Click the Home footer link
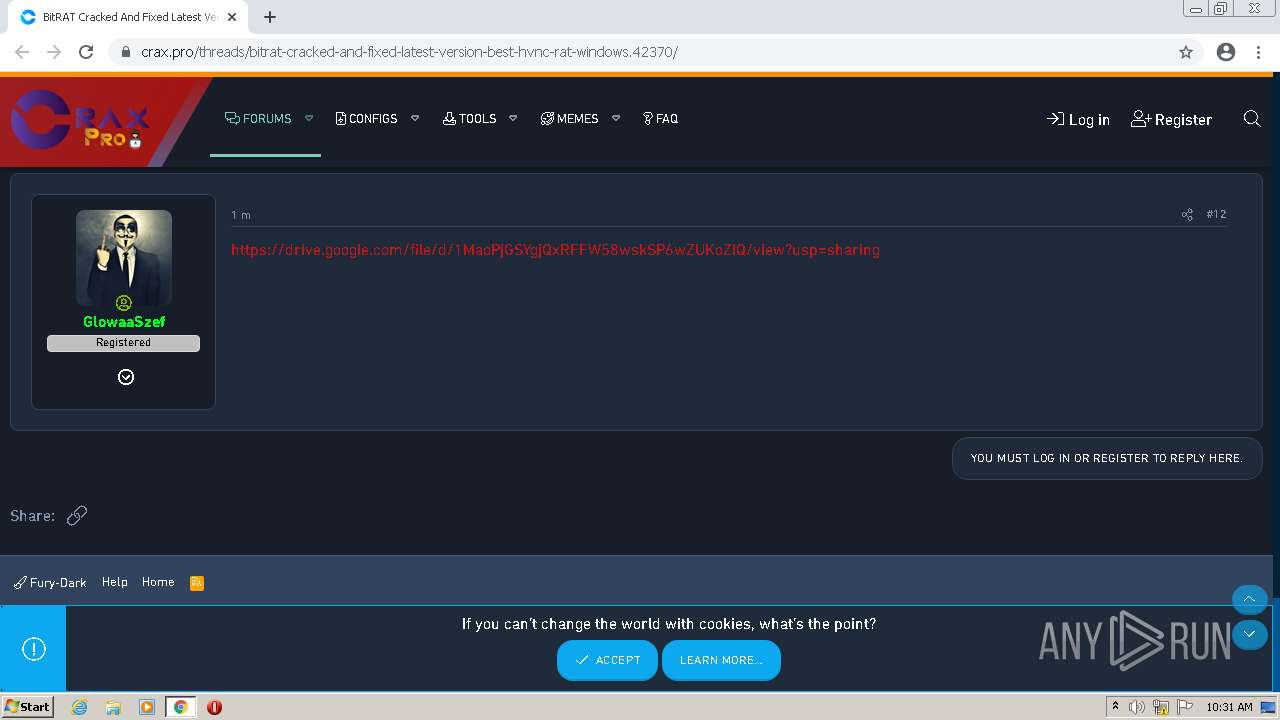Viewport: 1280px width, 720px height. 158,582
